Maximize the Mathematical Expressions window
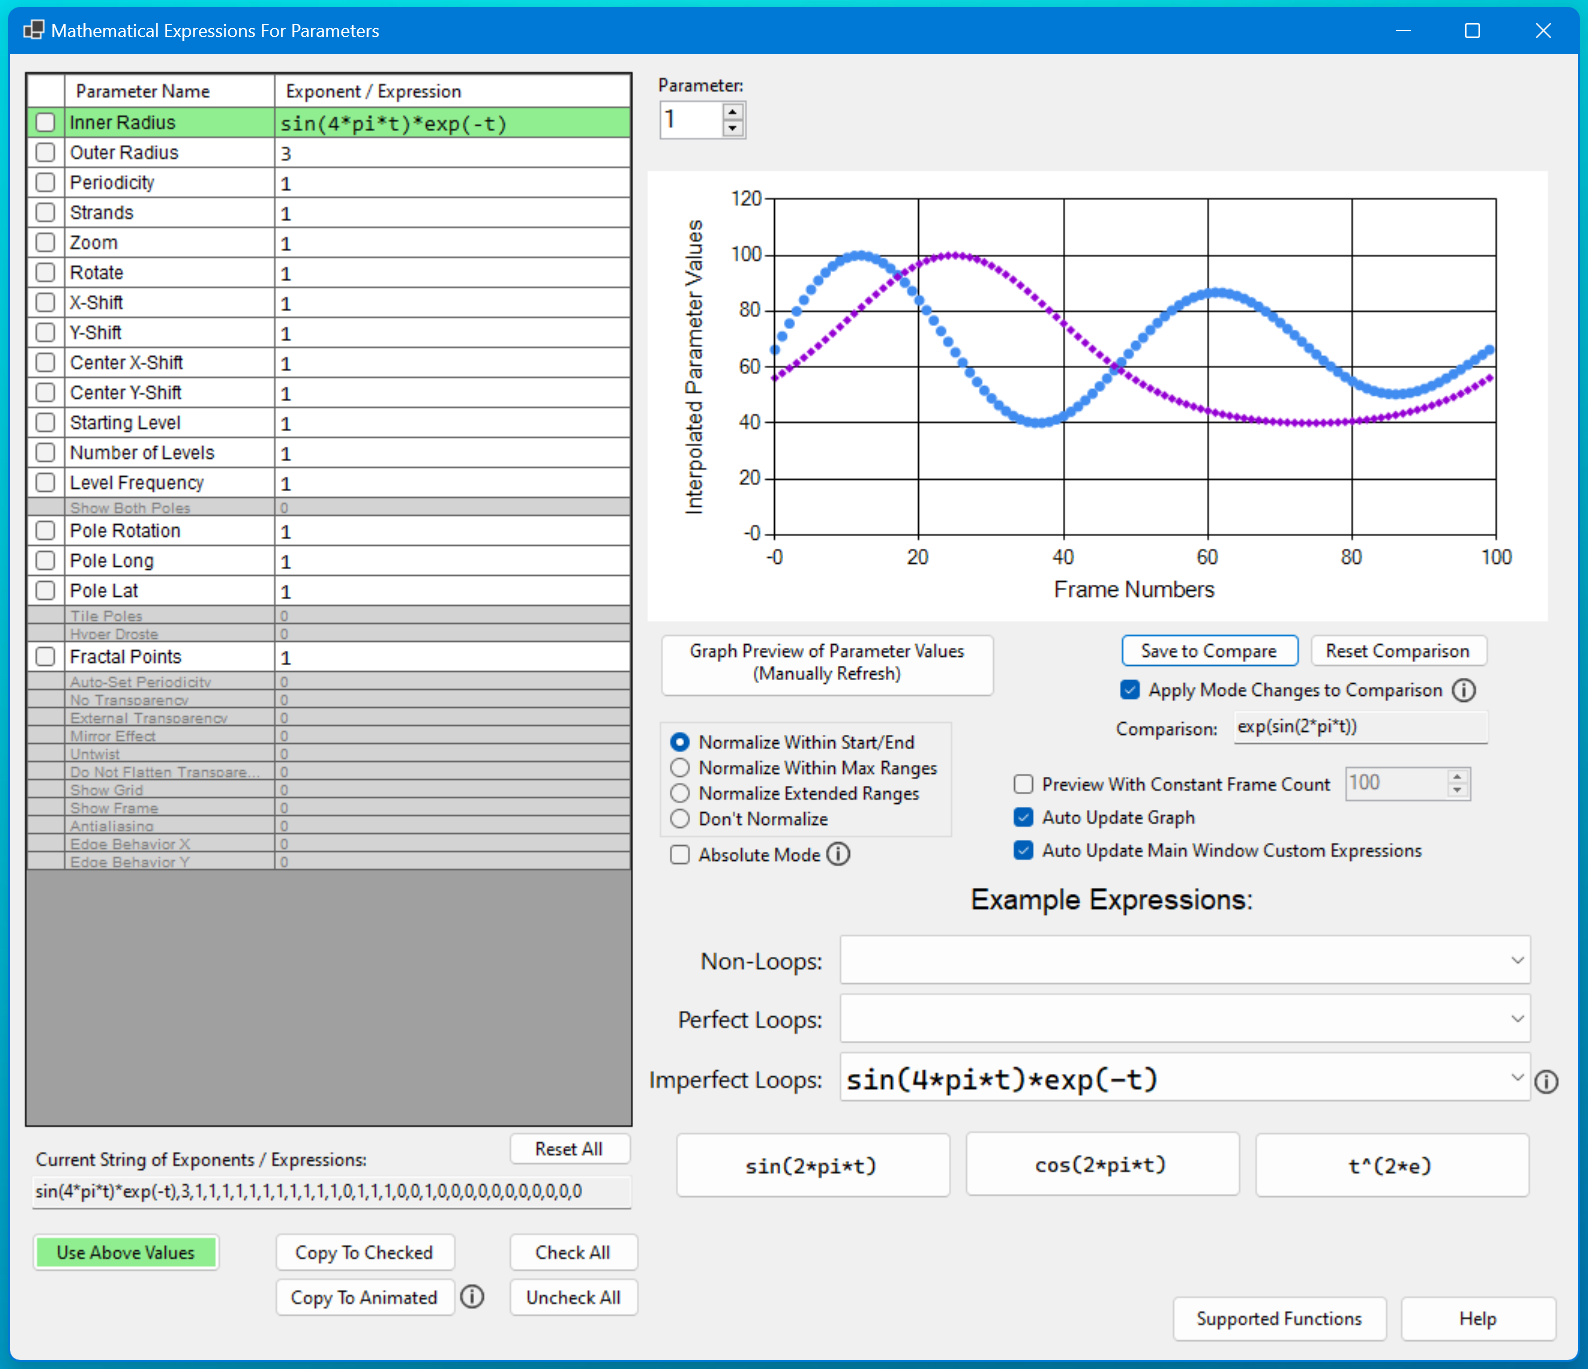 click(1472, 30)
